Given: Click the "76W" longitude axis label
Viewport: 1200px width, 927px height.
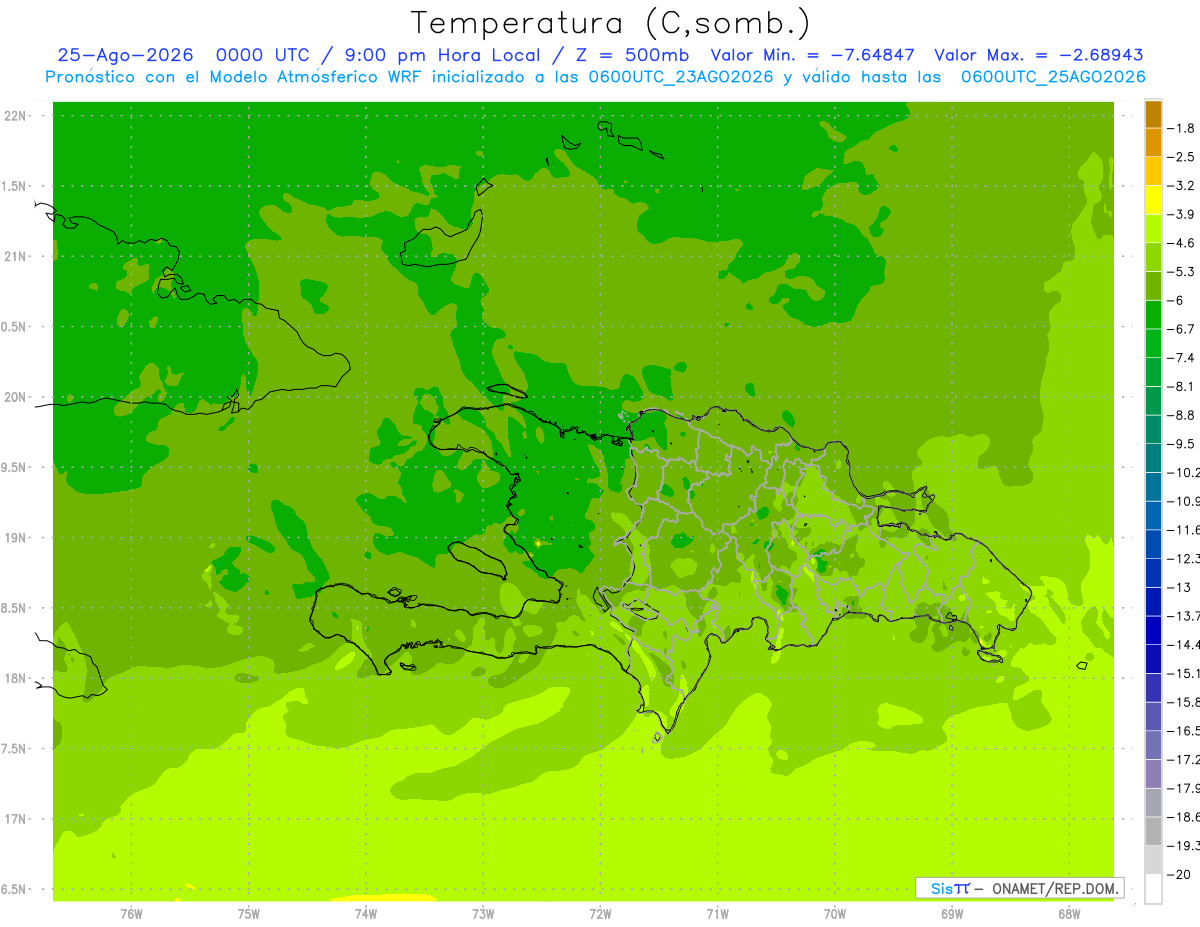Looking at the screenshot, I should tap(131, 914).
